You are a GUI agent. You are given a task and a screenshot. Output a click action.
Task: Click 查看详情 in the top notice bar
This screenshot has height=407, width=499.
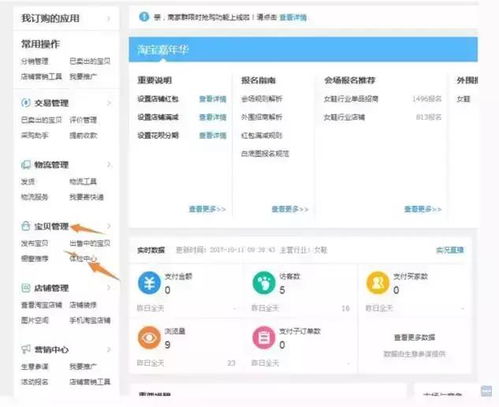[x=293, y=17]
